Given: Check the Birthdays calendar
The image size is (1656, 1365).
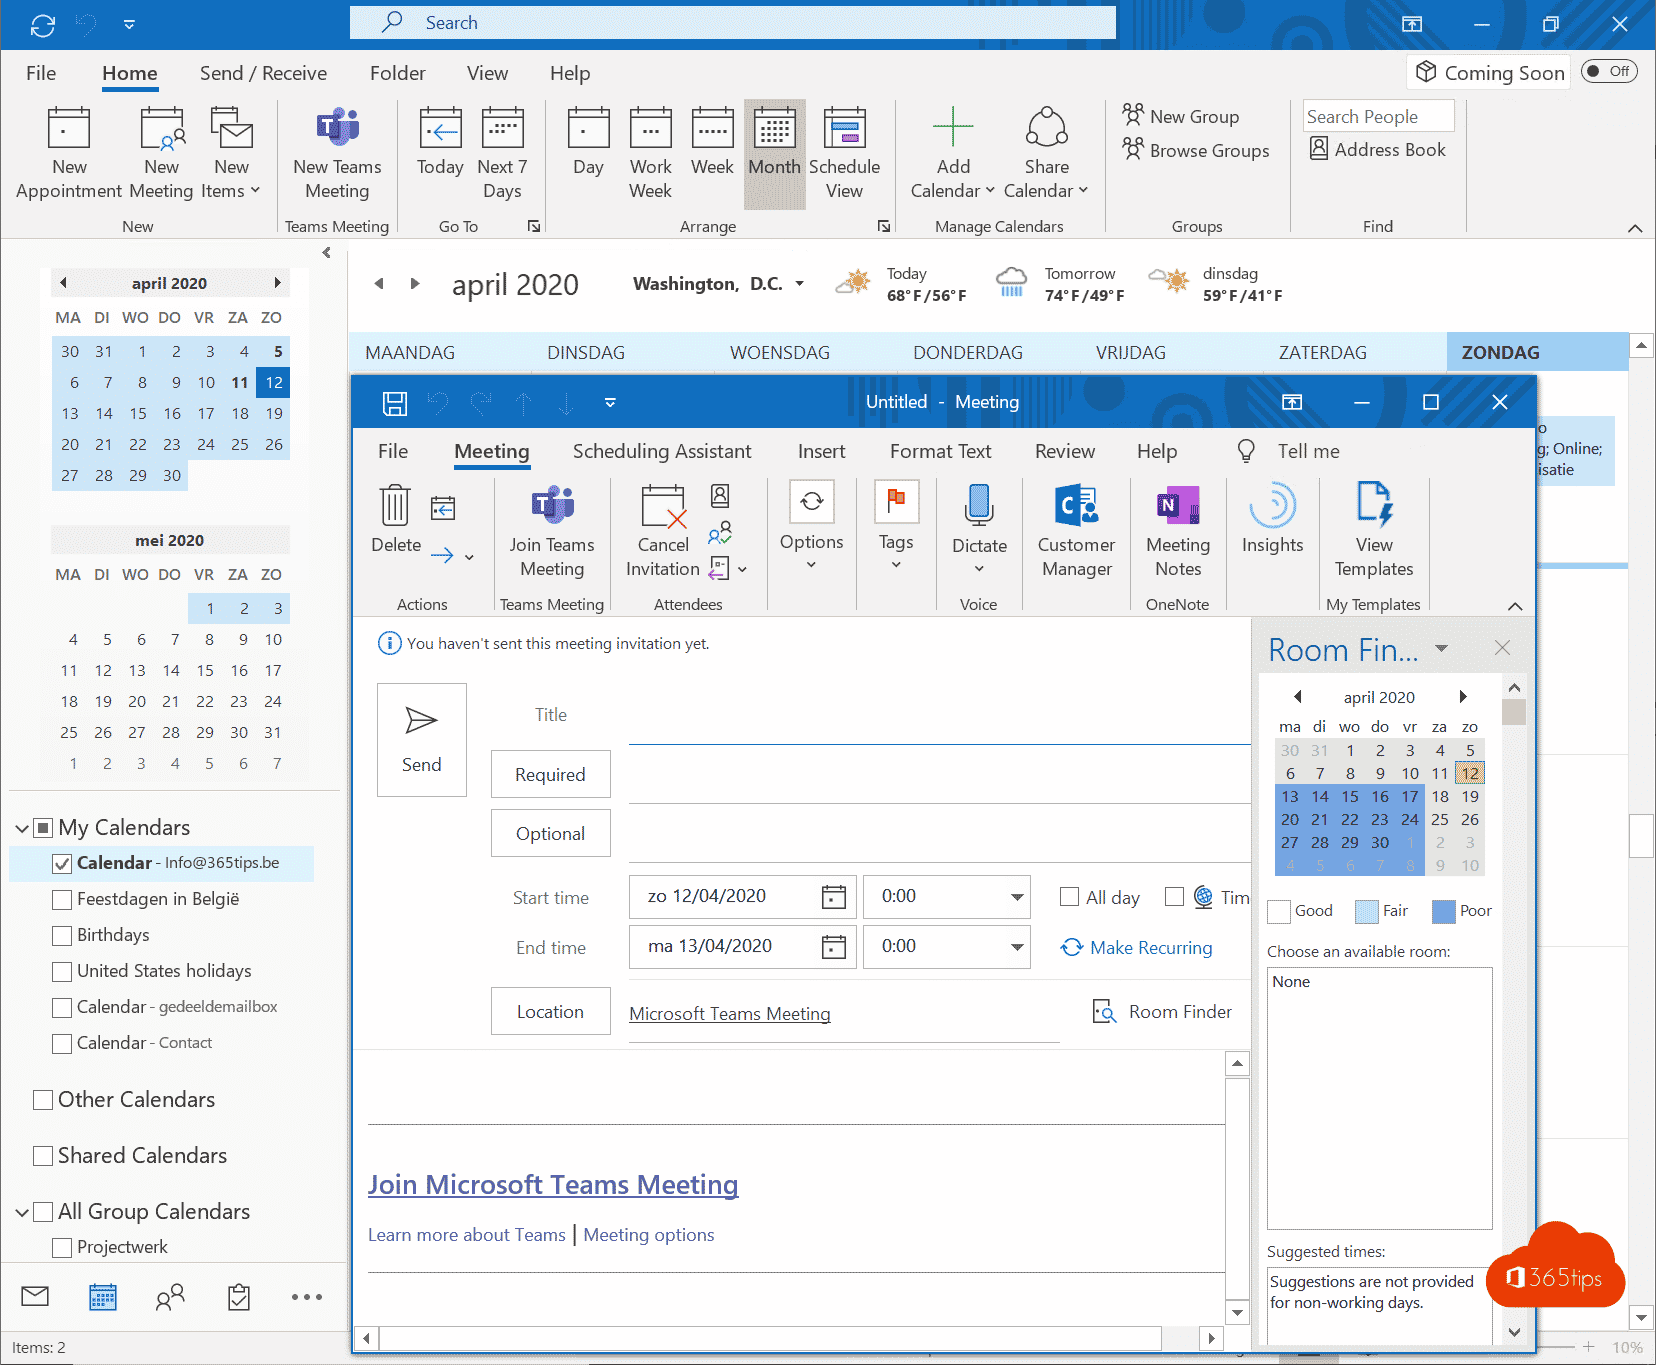Looking at the screenshot, I should (62, 936).
